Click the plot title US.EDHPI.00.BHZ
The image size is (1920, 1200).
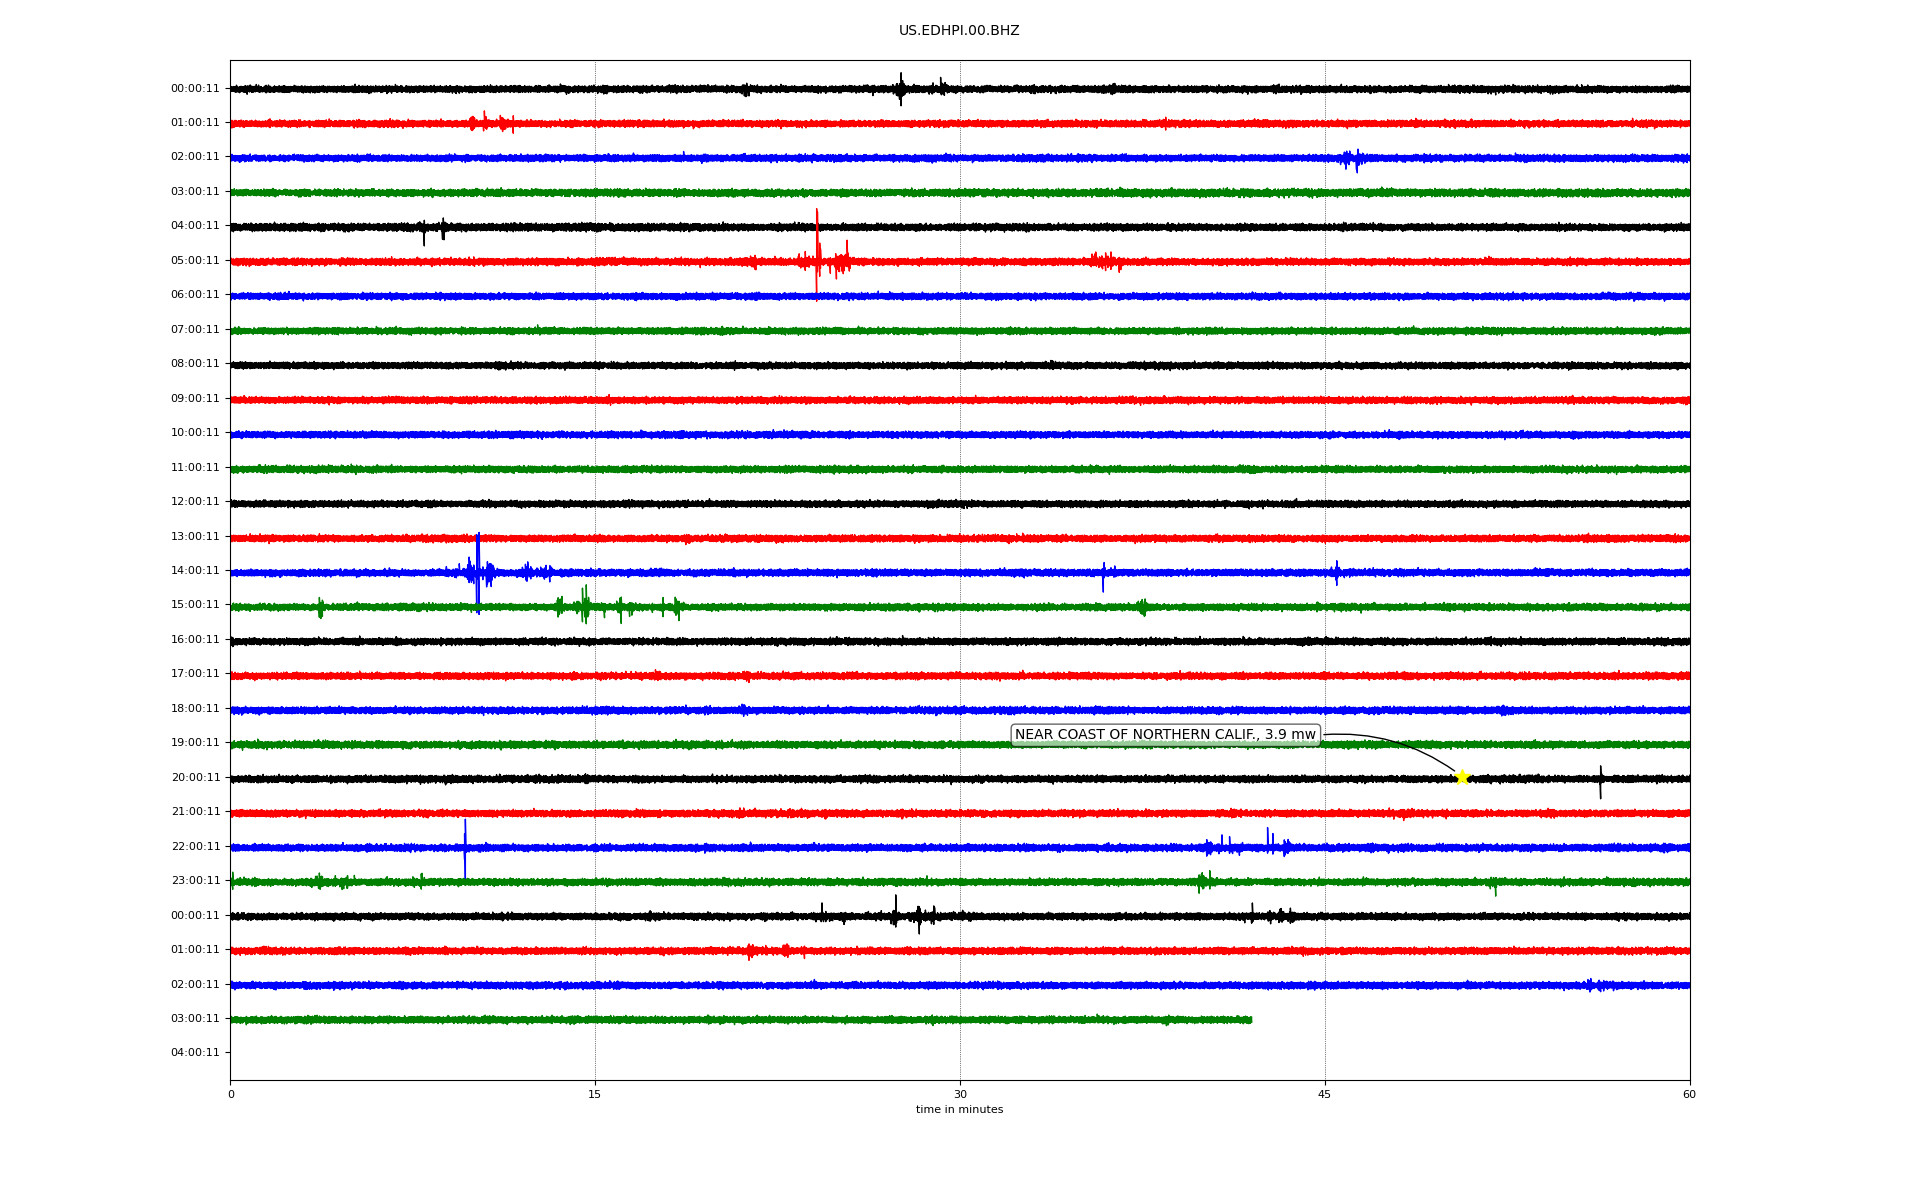959,31
